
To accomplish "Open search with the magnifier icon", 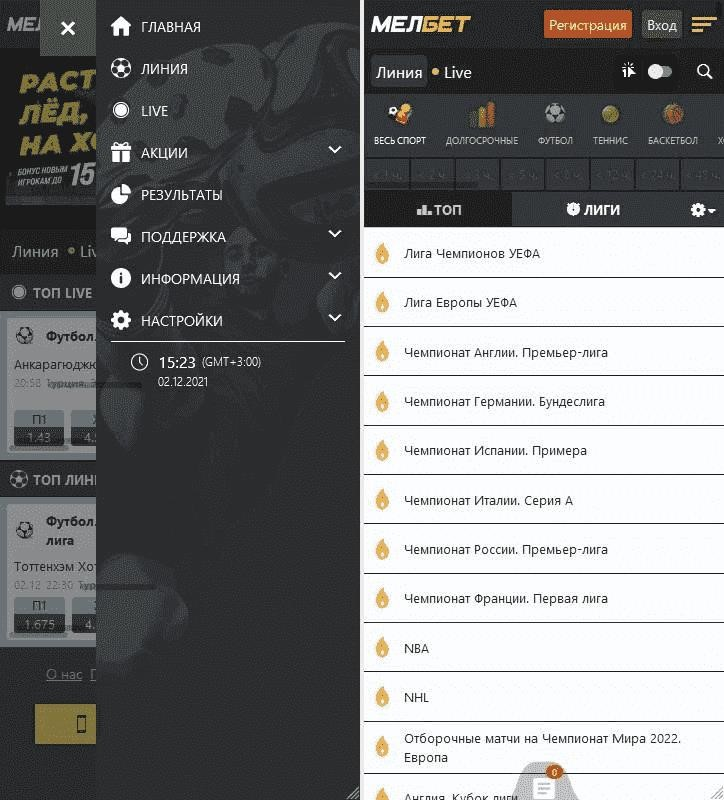I will [705, 72].
